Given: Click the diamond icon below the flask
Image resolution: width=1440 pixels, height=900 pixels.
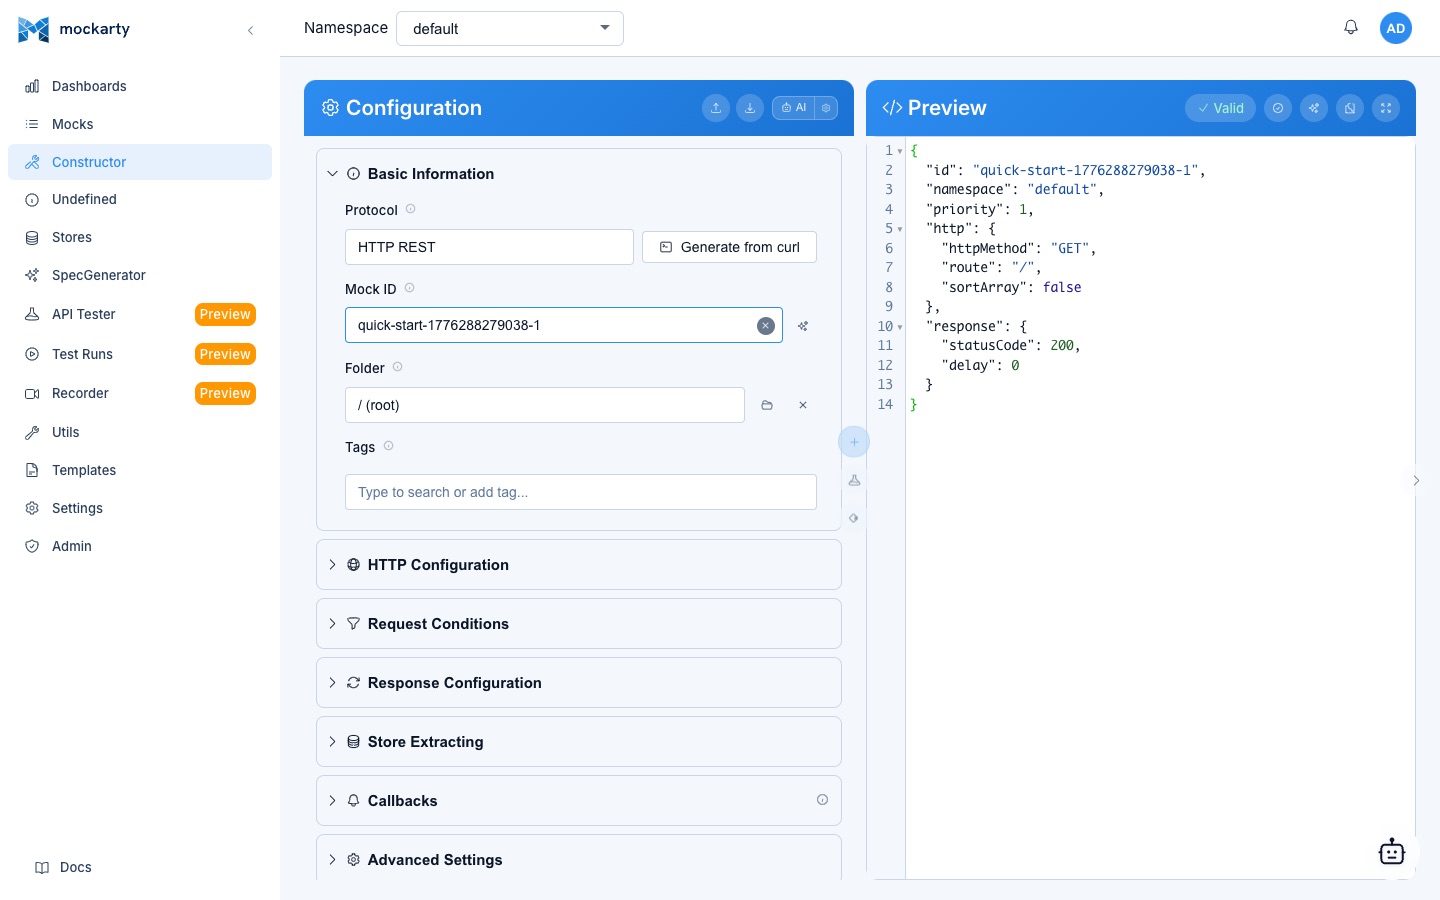Looking at the screenshot, I should (854, 518).
